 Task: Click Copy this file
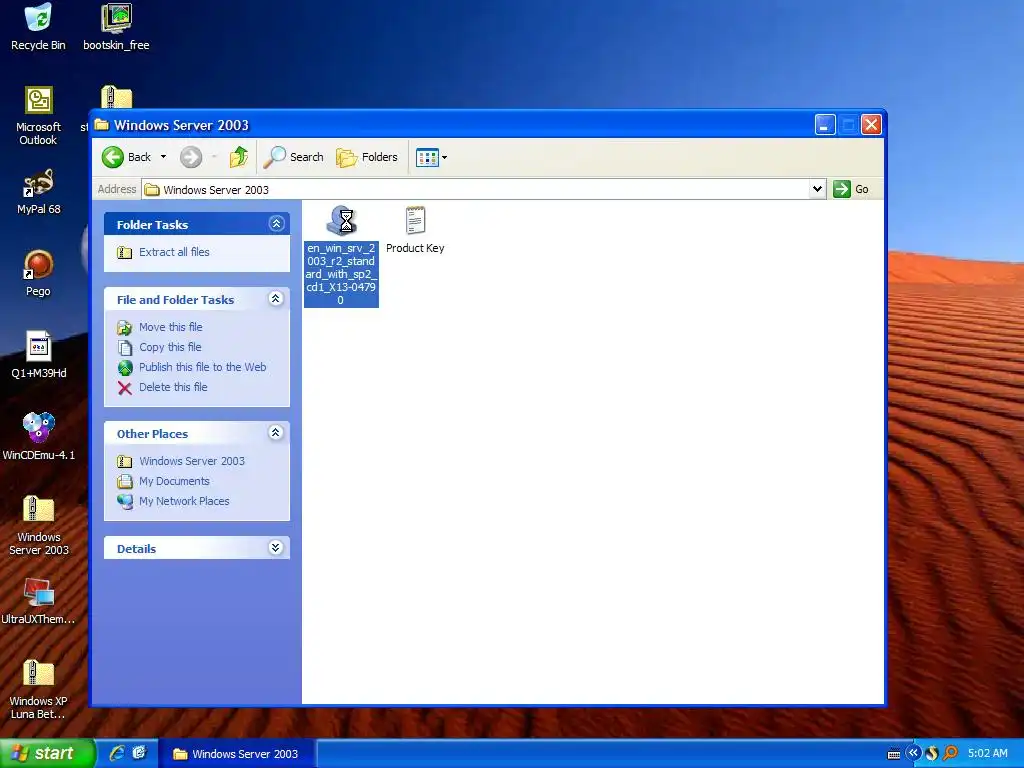click(x=169, y=347)
